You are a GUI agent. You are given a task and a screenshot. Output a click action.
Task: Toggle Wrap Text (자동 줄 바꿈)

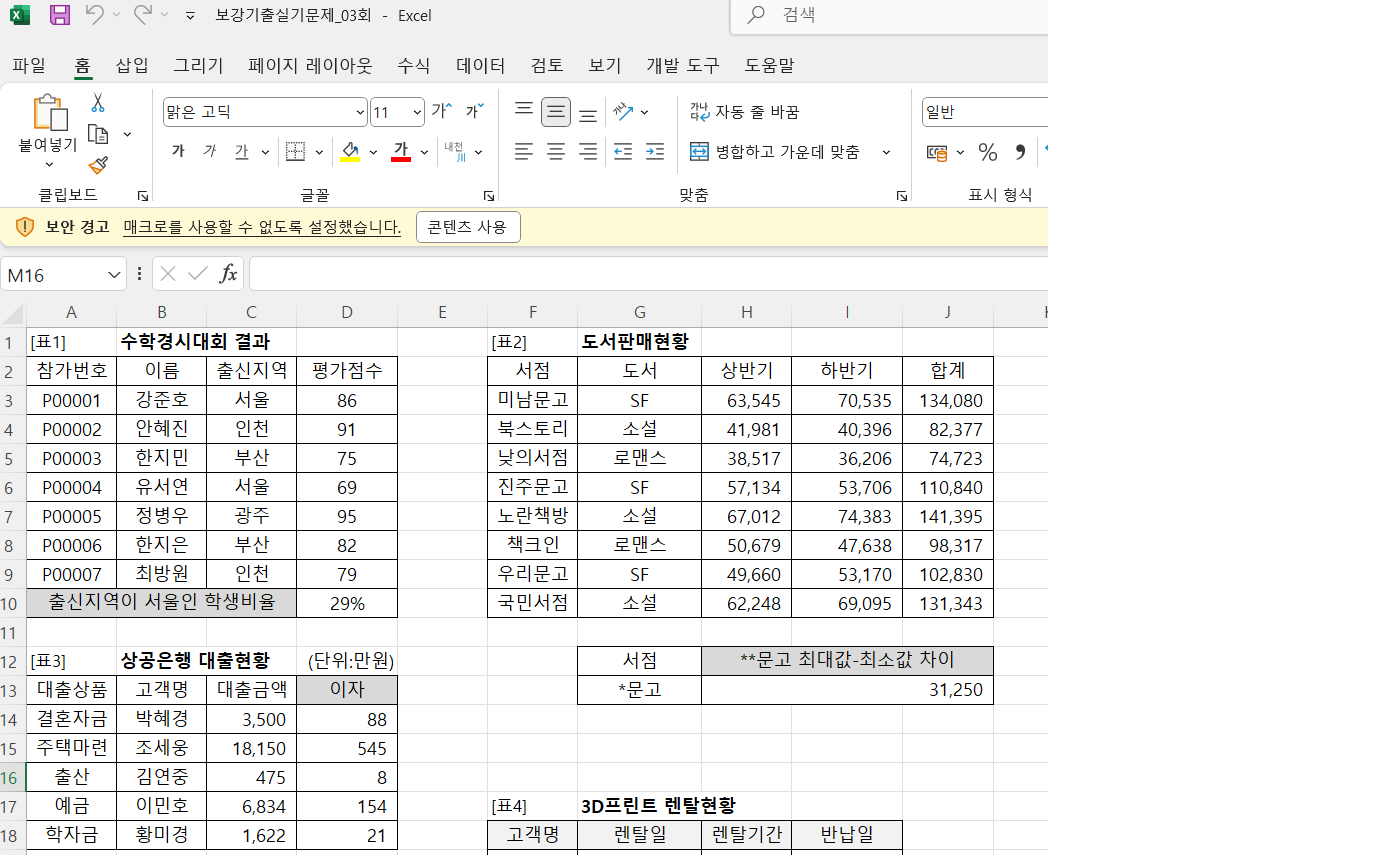point(745,112)
